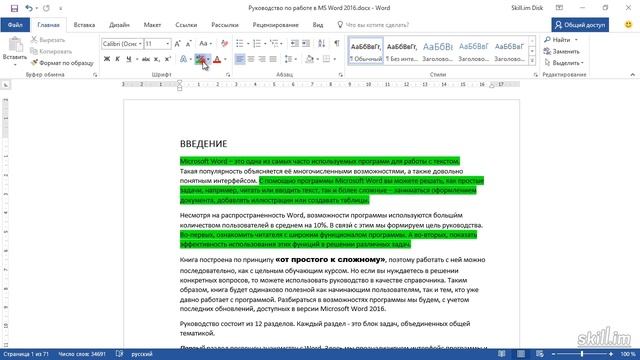Open the Файл tab

(x=15, y=25)
